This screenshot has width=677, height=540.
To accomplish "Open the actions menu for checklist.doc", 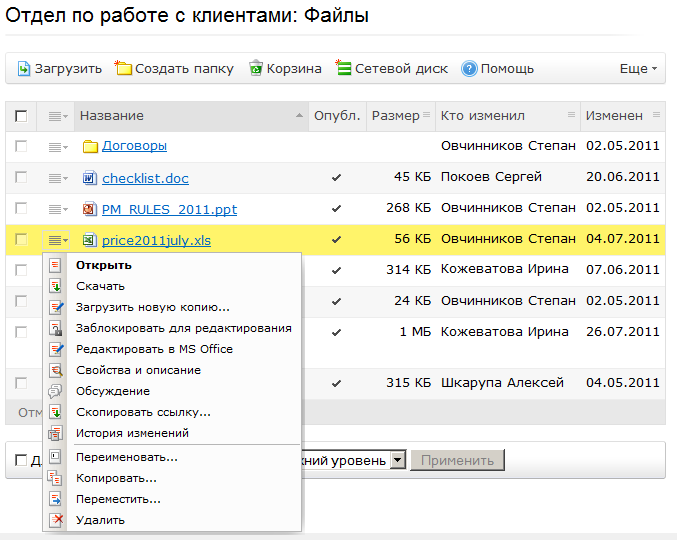I will pyautogui.click(x=58, y=178).
